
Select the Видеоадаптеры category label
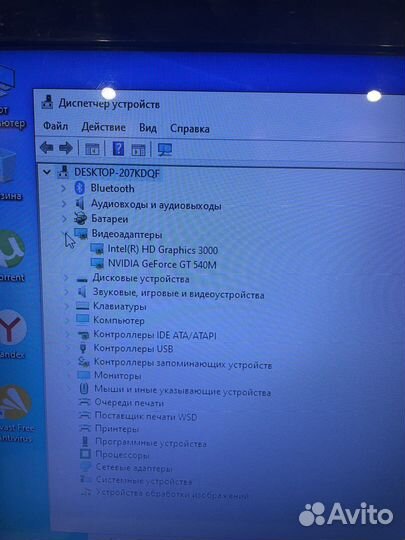127,234
